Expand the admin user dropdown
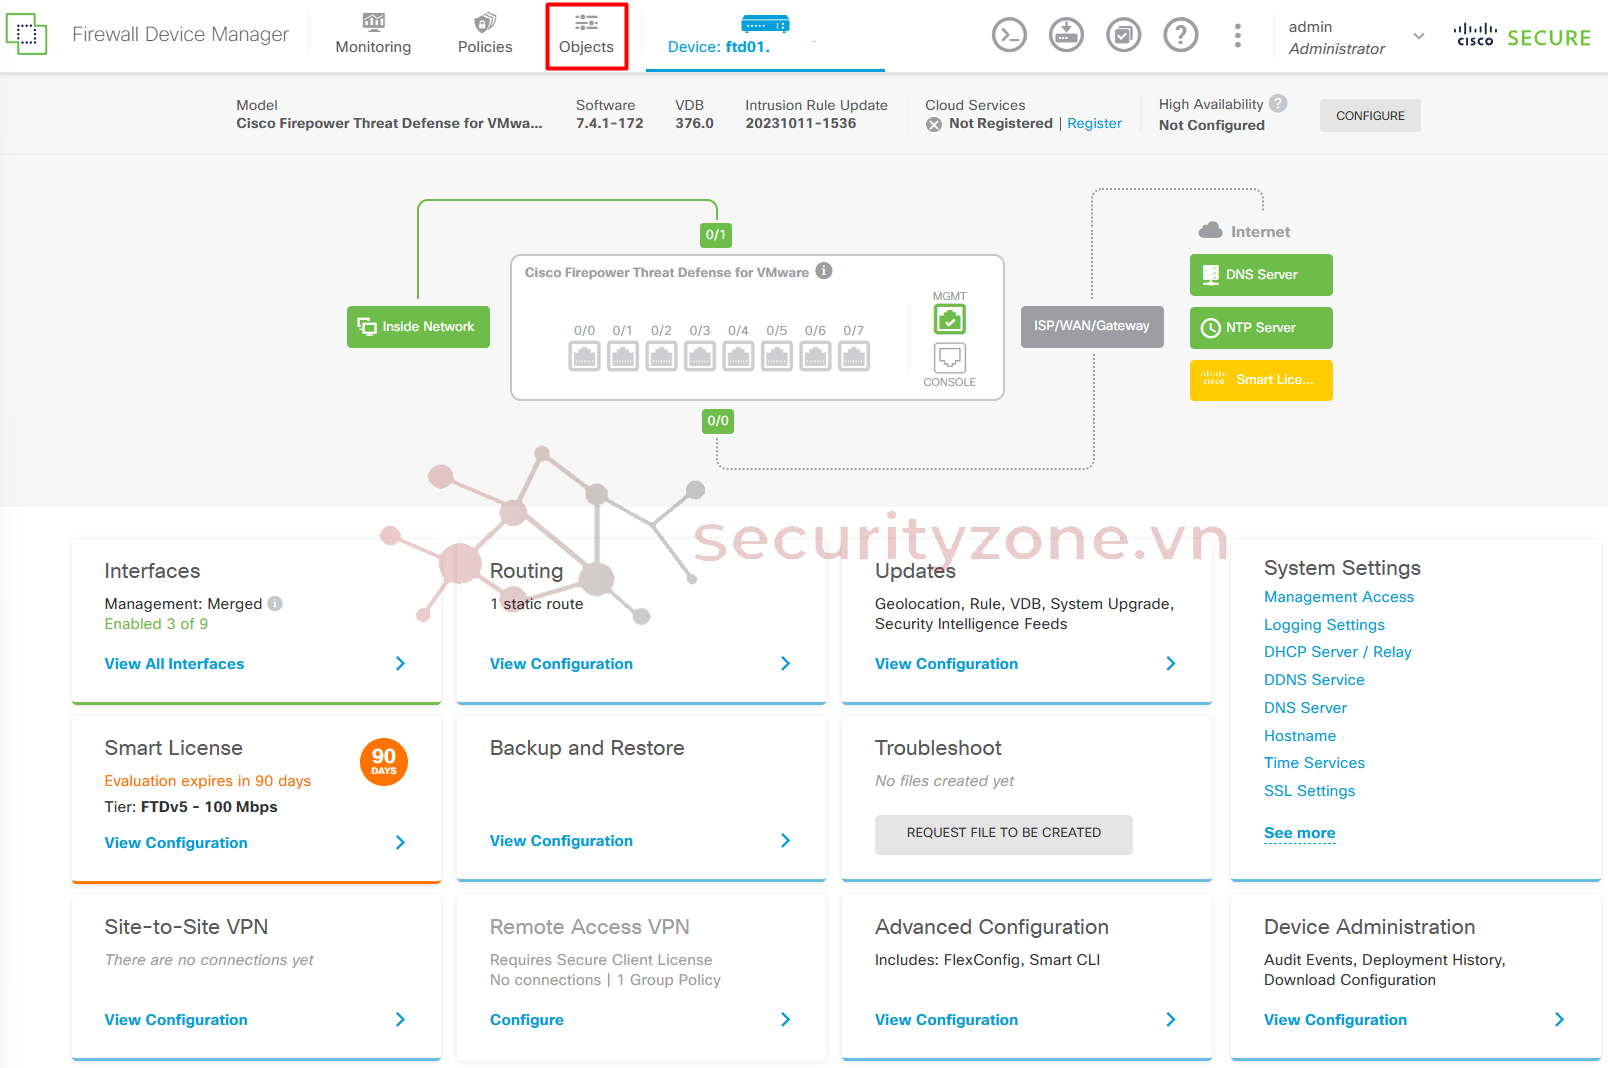Viewport: 1608px width, 1068px height. [1418, 36]
